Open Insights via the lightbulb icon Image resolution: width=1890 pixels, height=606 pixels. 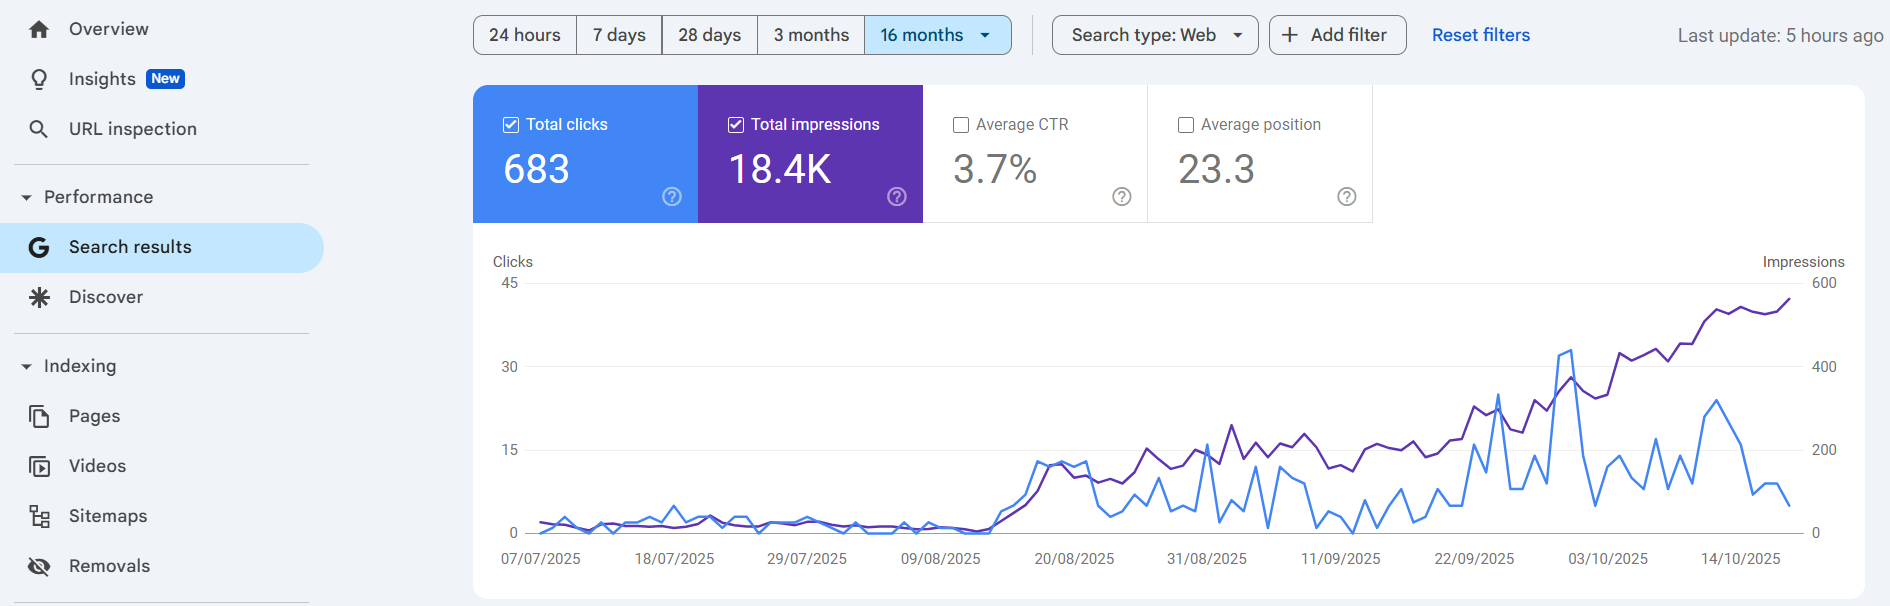pos(39,79)
